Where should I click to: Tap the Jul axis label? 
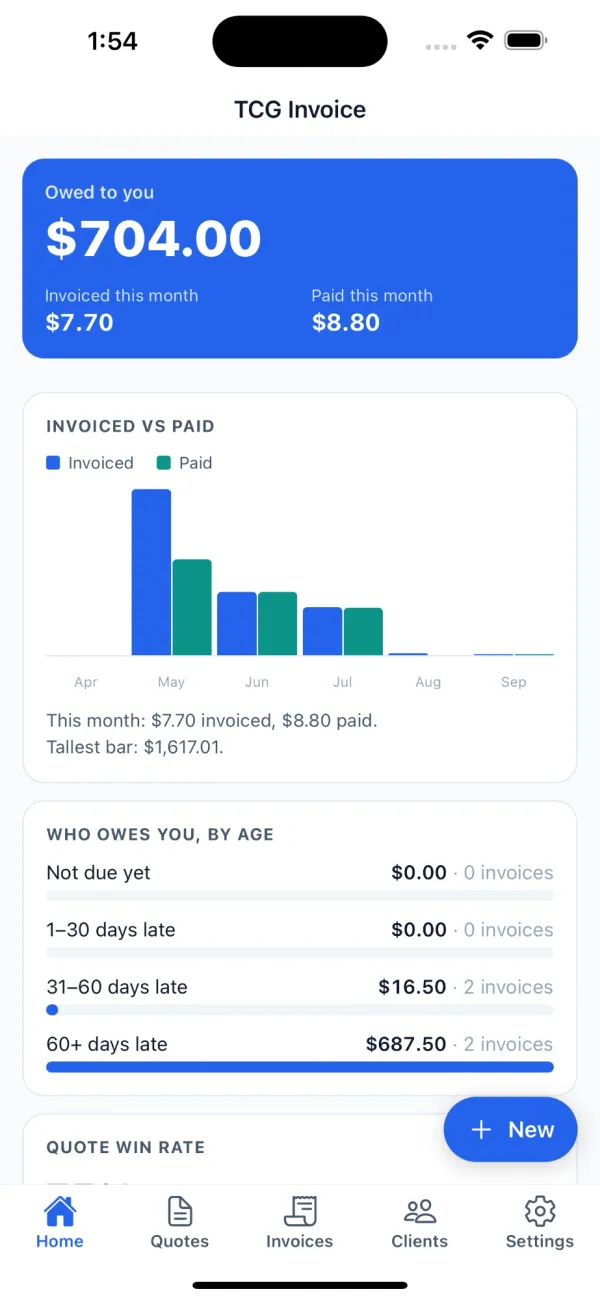(343, 682)
